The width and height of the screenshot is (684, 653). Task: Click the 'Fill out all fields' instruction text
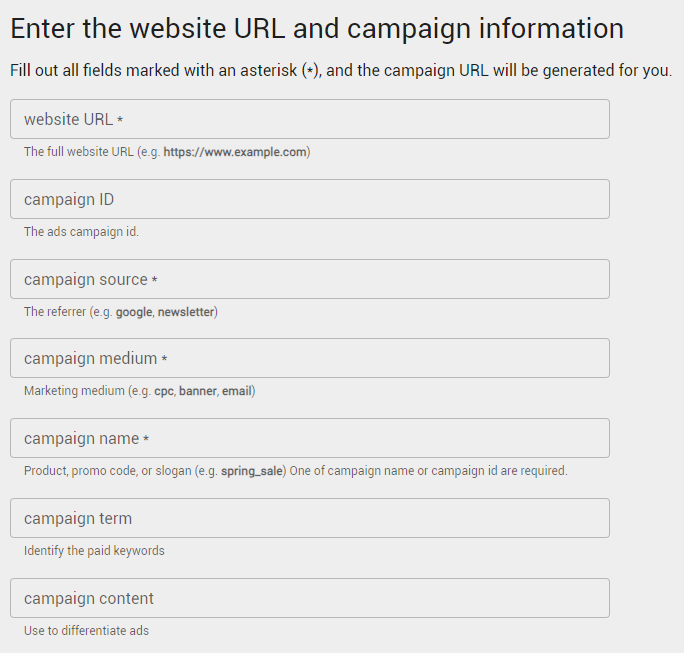coord(340,72)
